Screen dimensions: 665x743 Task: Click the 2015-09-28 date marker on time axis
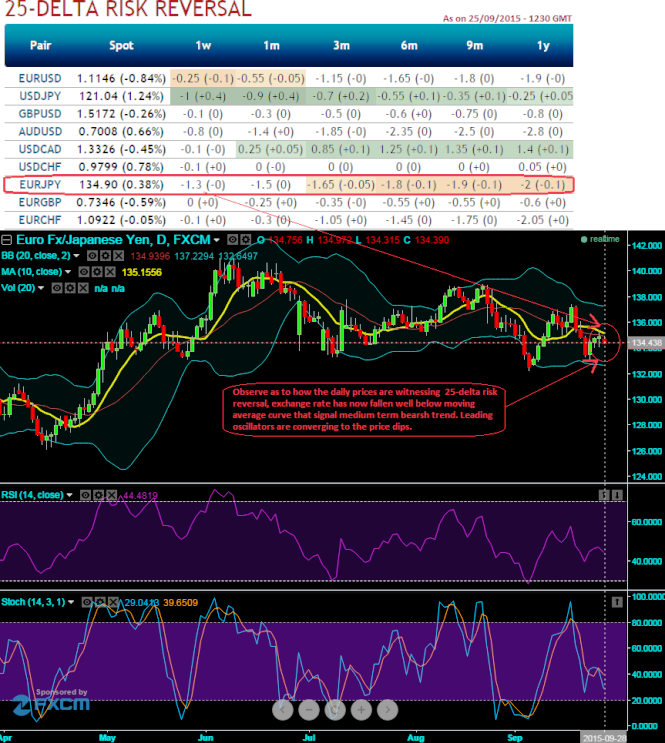pos(604,738)
